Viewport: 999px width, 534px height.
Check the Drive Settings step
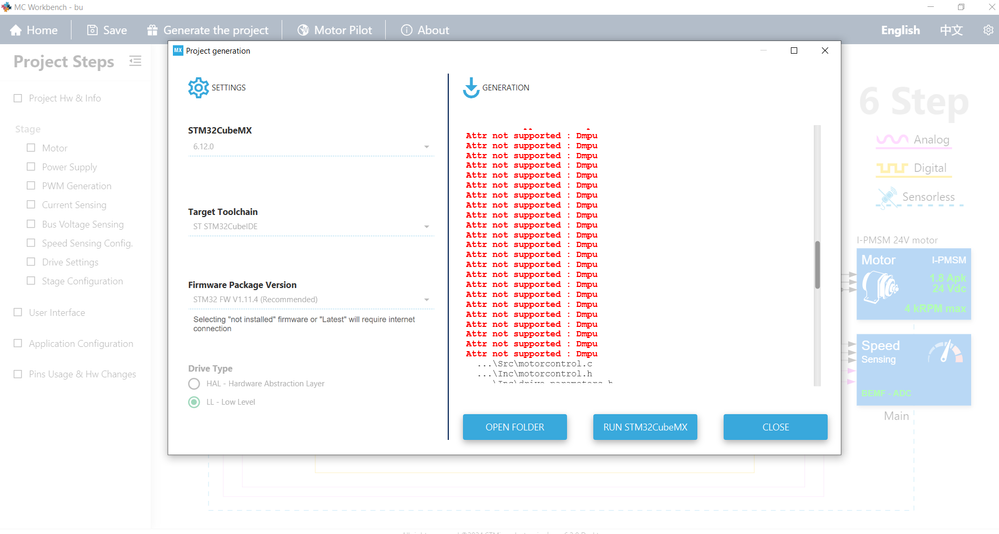(31, 262)
